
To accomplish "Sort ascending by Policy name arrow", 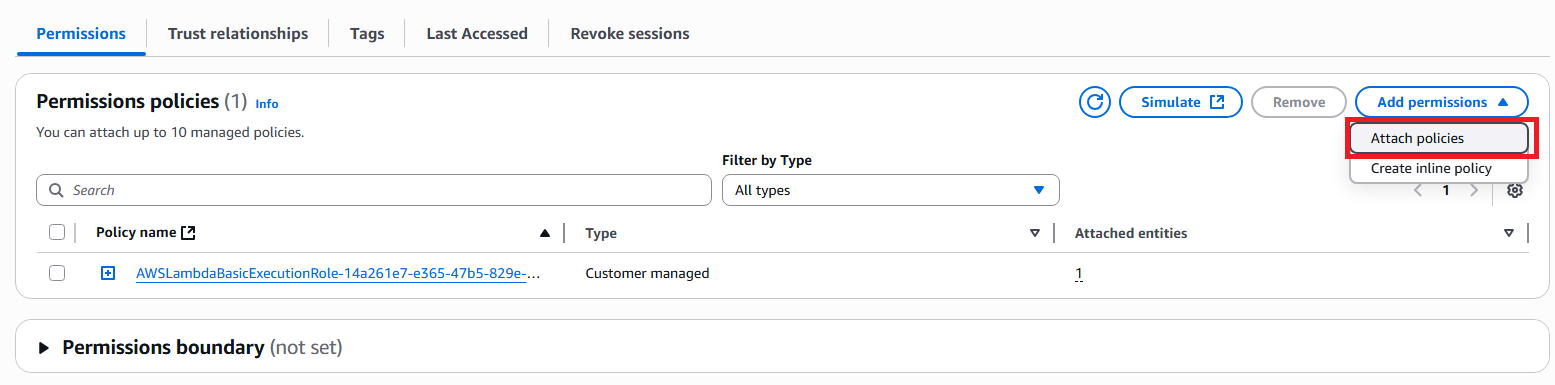I will pyautogui.click(x=545, y=233).
